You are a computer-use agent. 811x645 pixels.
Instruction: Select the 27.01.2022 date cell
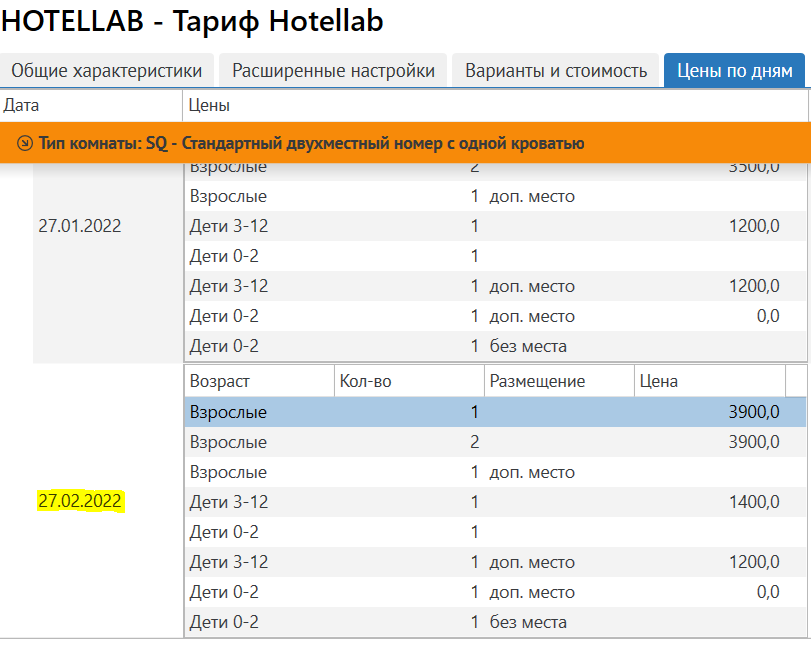coord(80,226)
